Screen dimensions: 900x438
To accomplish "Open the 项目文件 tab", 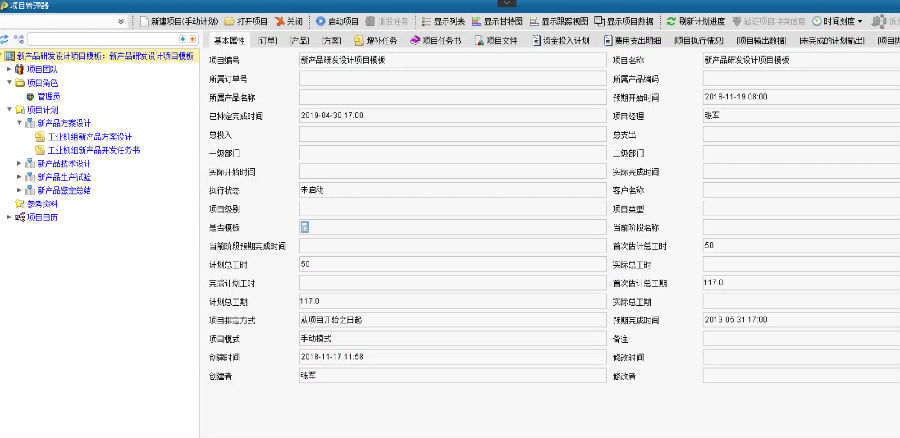I will click(496, 41).
